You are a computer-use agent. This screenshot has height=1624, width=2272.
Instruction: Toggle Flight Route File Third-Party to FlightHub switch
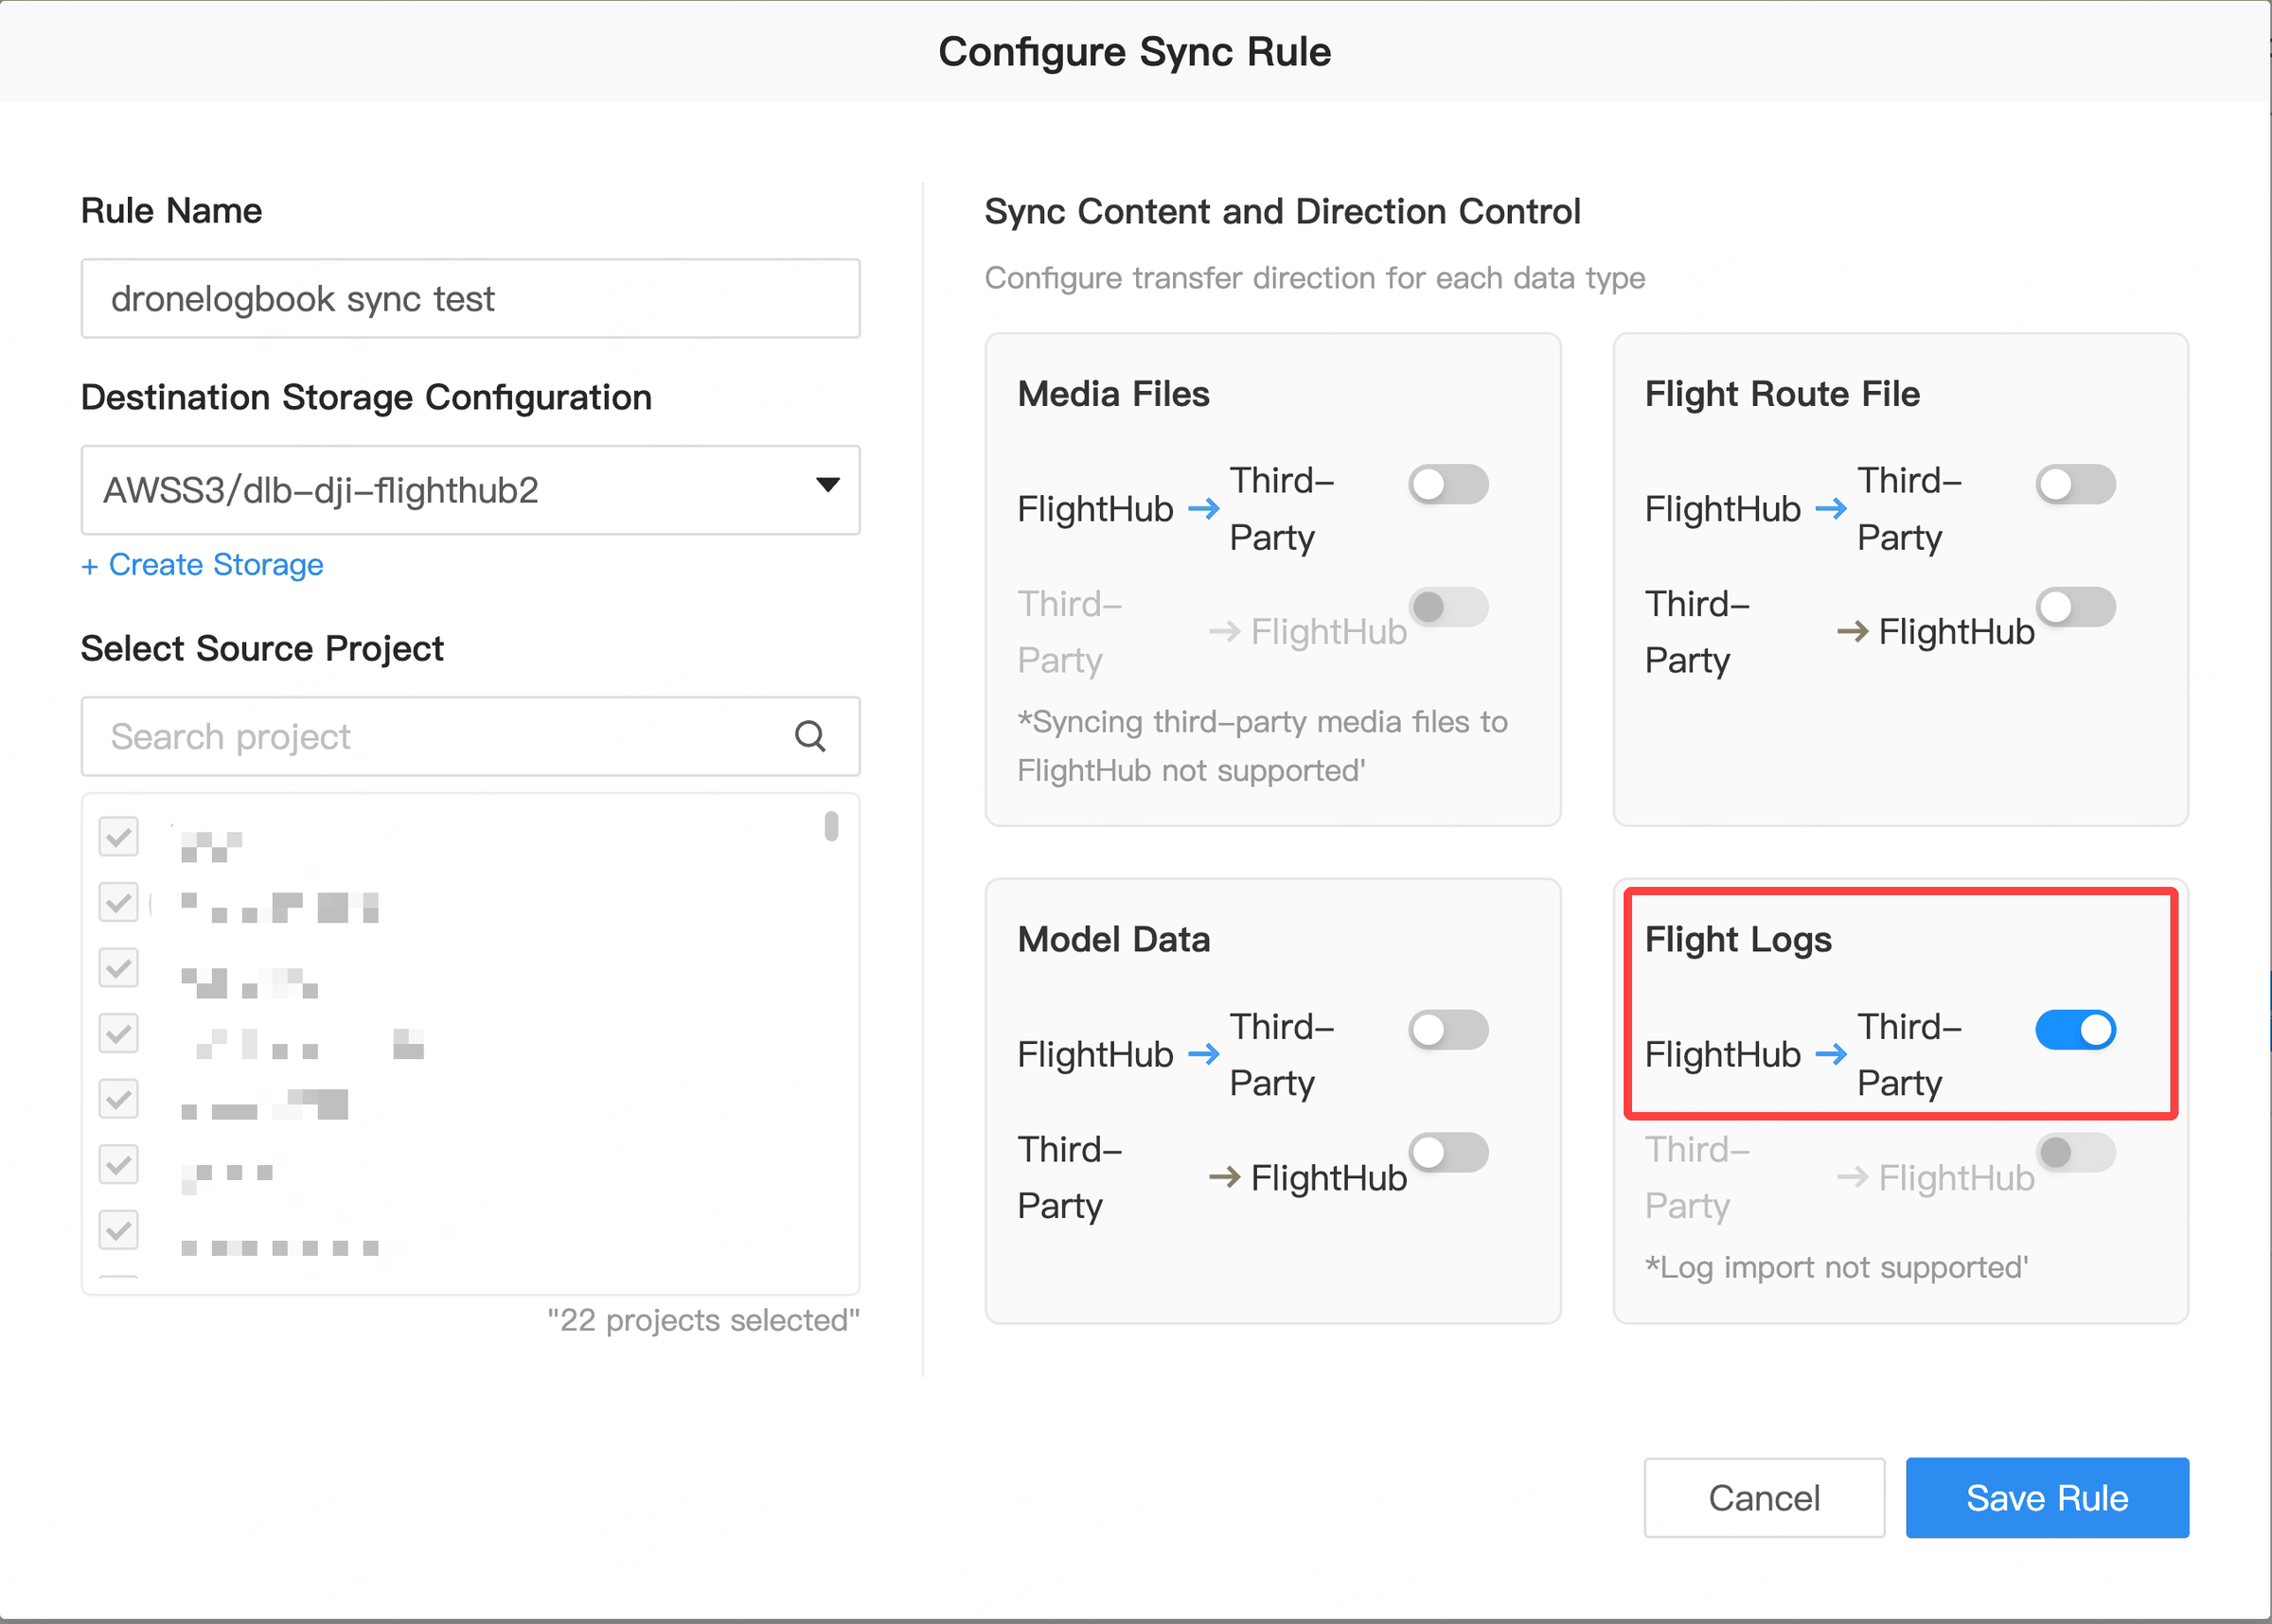[2076, 607]
